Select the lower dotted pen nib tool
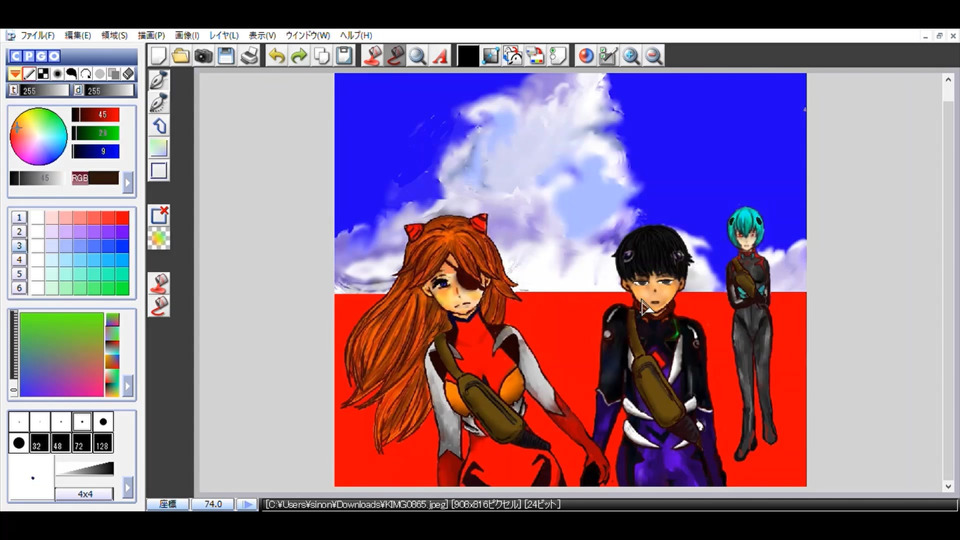 159,102
